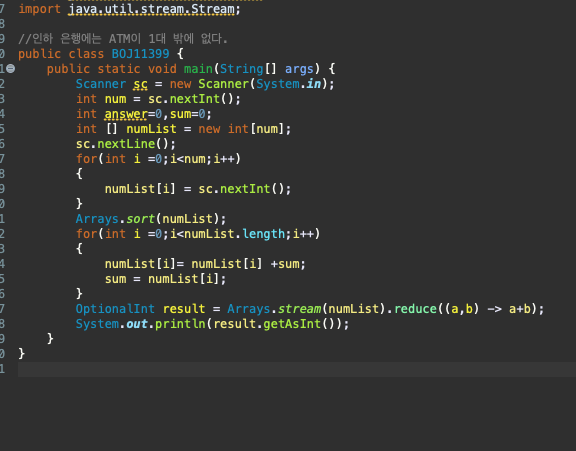The width and height of the screenshot is (576, 451).
Task: Click the reduce method call
Action: click(x=415, y=309)
